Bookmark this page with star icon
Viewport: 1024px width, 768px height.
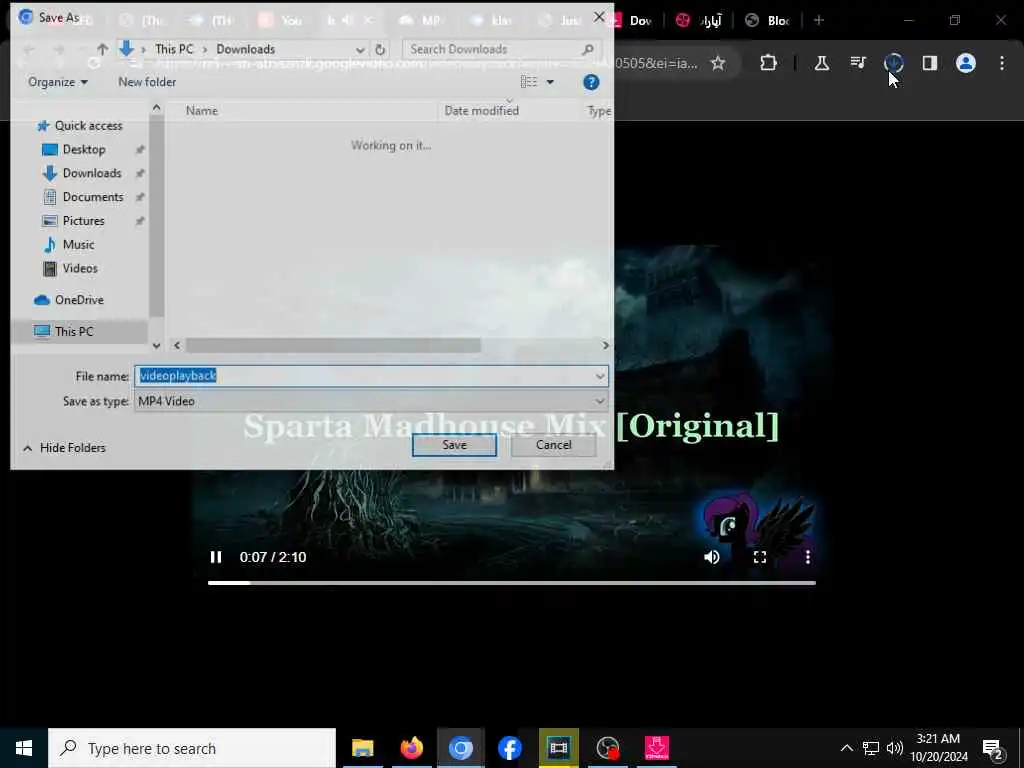point(718,63)
